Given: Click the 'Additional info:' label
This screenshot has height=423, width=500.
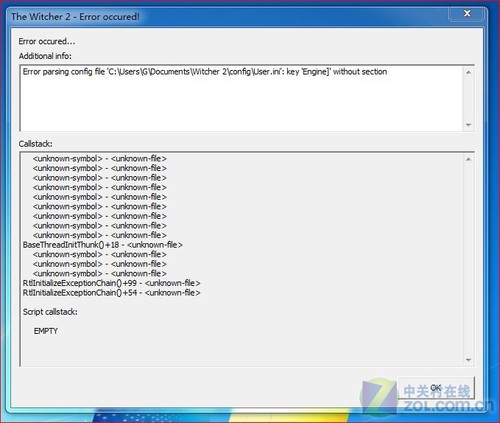Looking at the screenshot, I should coord(45,56).
